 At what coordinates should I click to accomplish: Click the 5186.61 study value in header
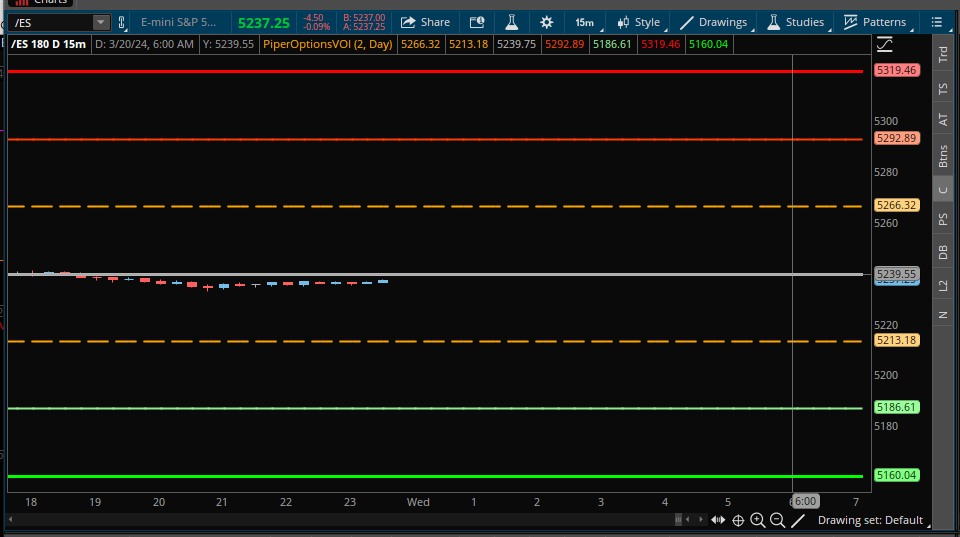pos(612,44)
